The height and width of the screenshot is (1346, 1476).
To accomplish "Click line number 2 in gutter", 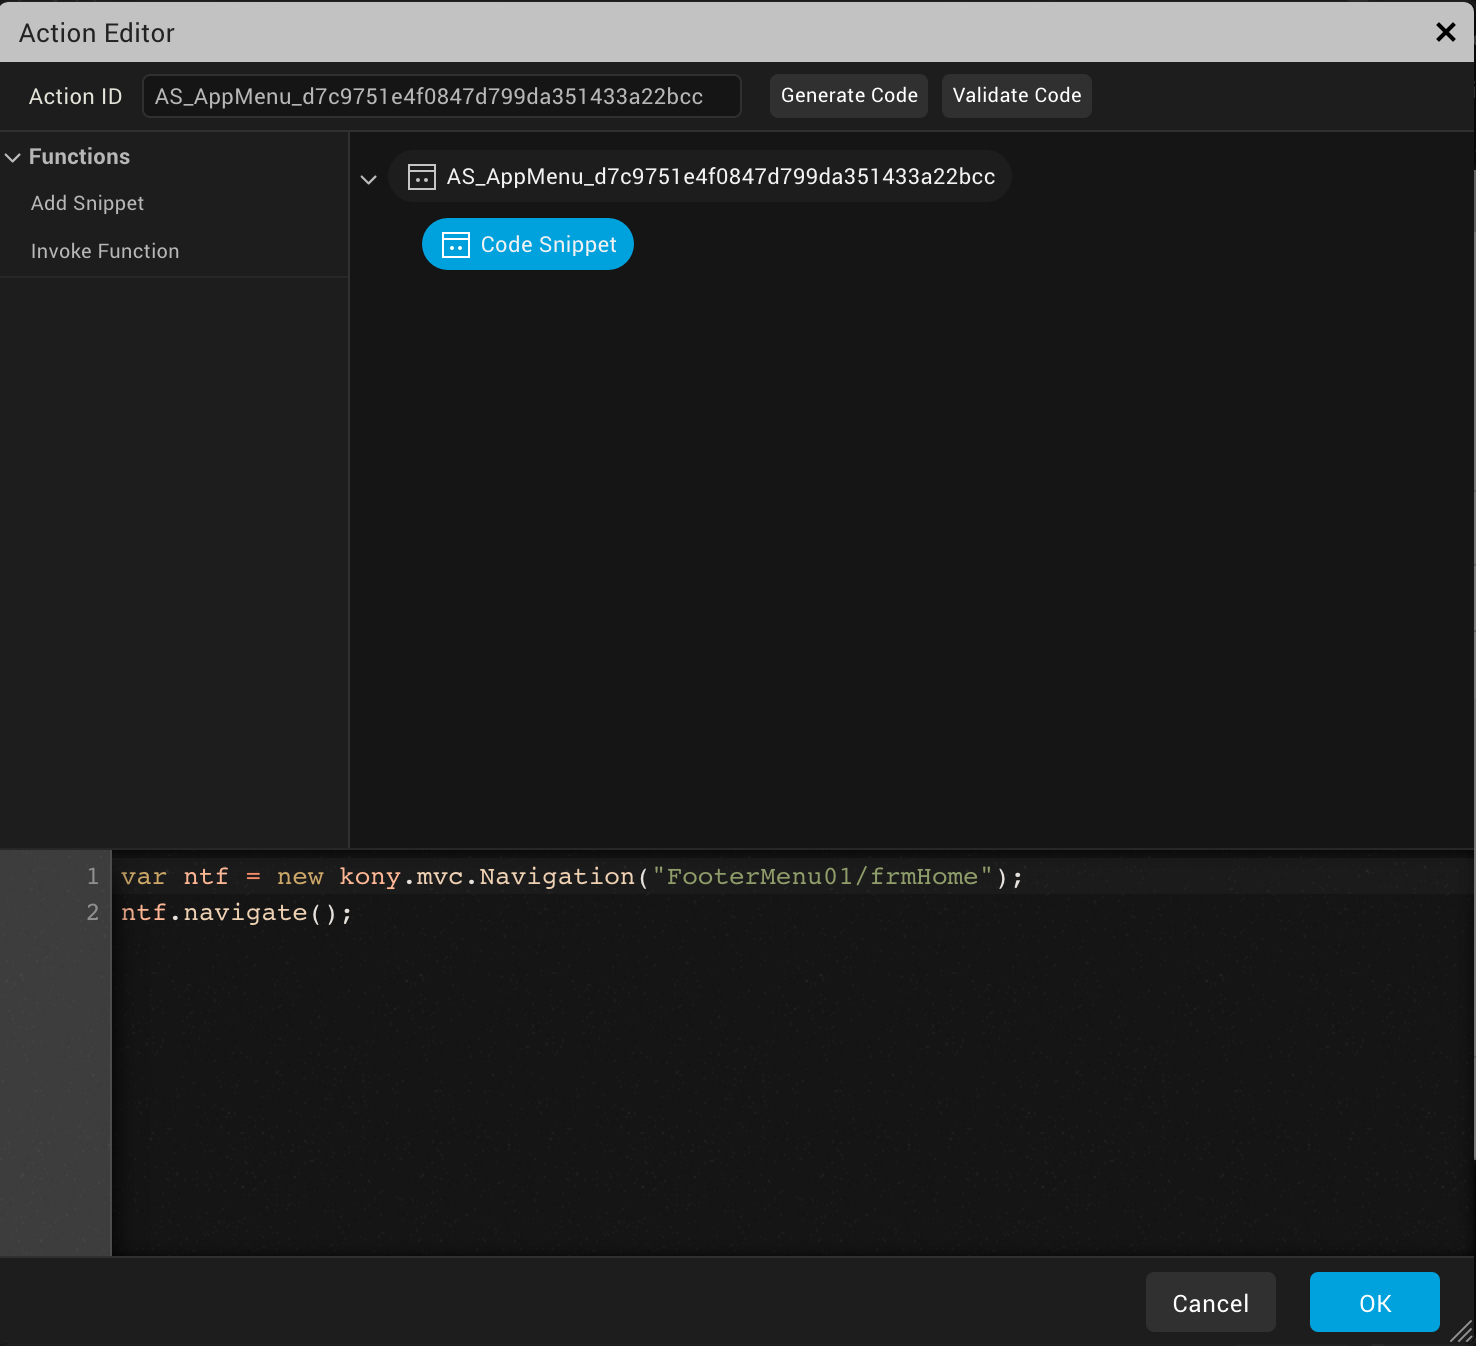I will [93, 913].
